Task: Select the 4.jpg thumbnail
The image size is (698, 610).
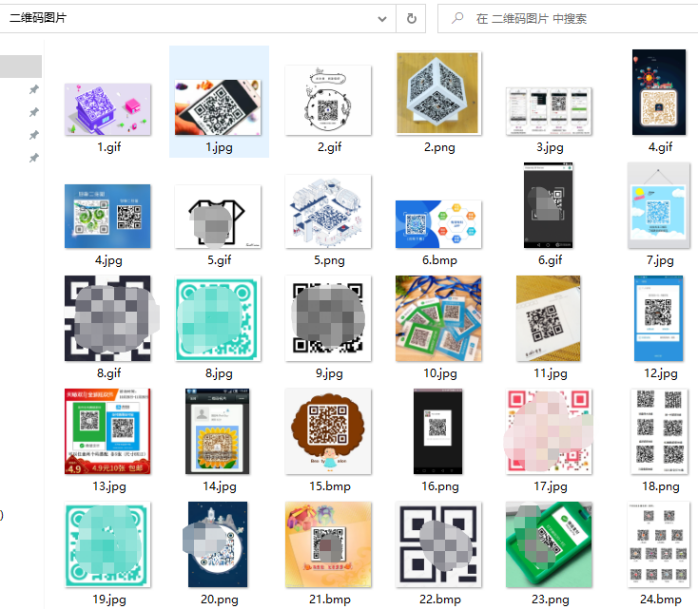Action: pyautogui.click(x=108, y=216)
